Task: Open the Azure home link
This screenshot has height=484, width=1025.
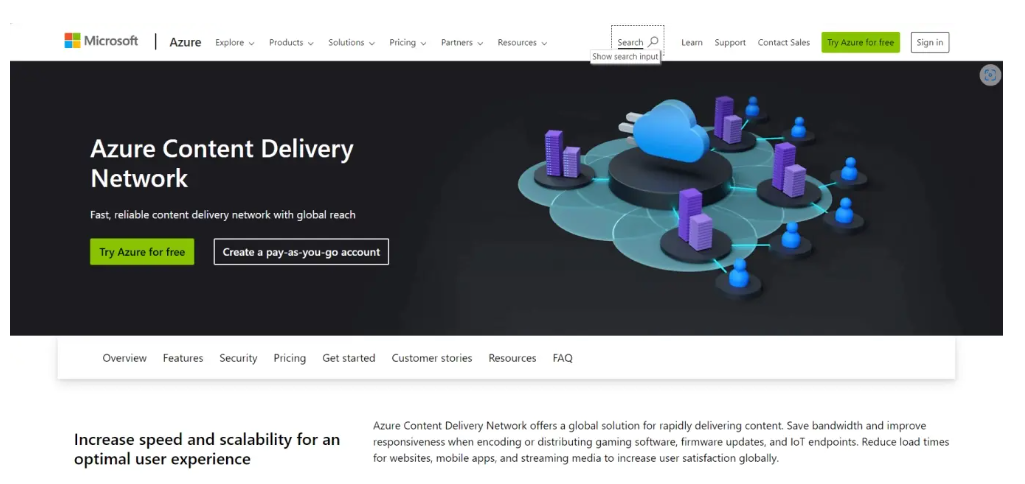Action: coord(185,42)
